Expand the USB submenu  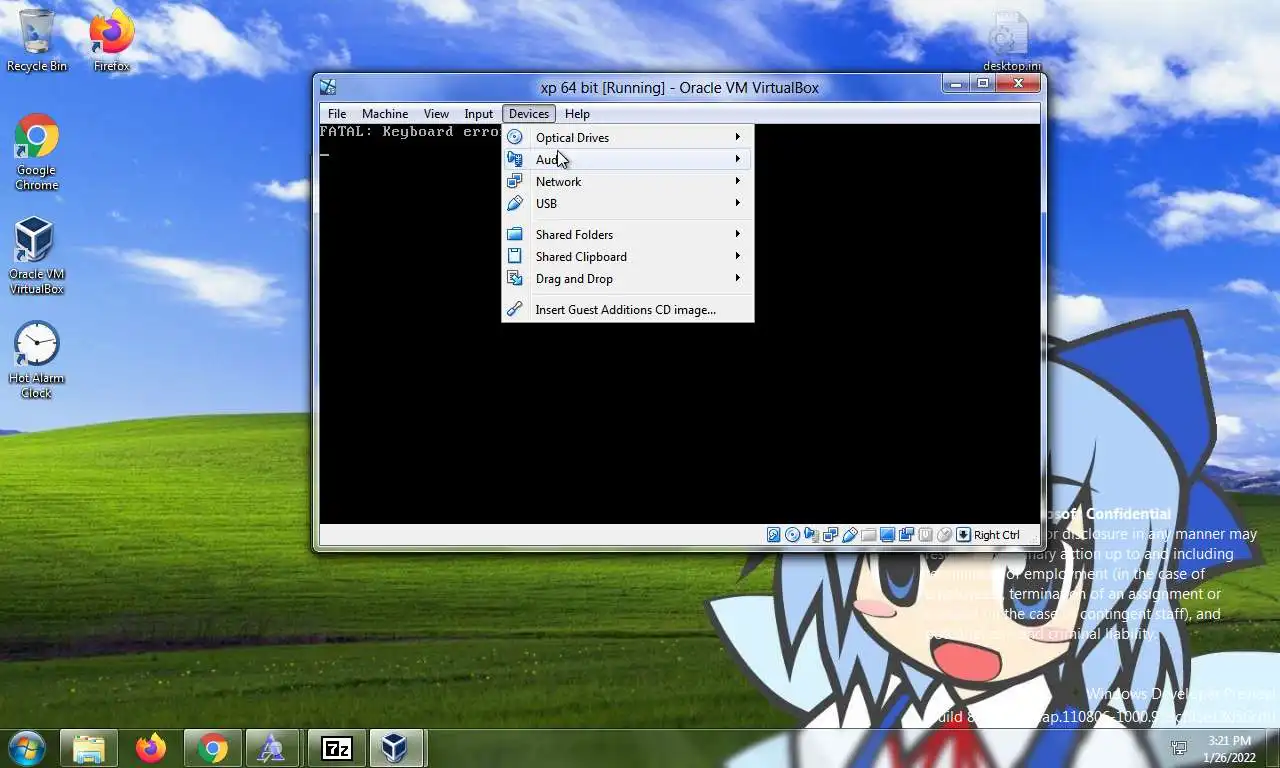point(627,203)
